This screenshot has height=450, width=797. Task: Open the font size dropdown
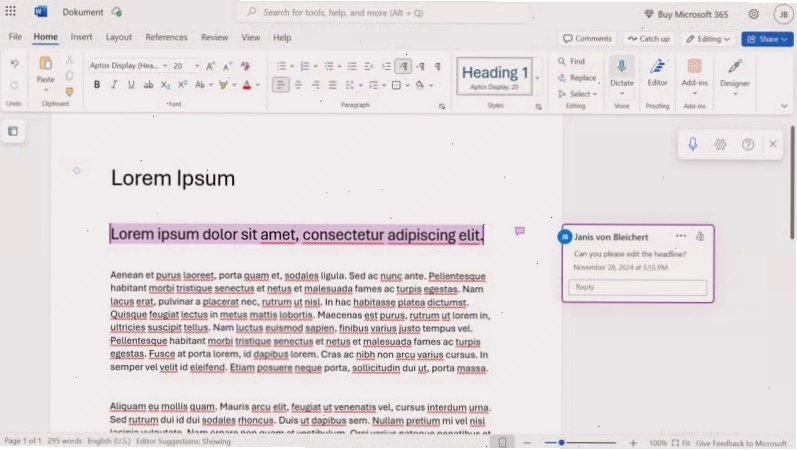(197, 66)
